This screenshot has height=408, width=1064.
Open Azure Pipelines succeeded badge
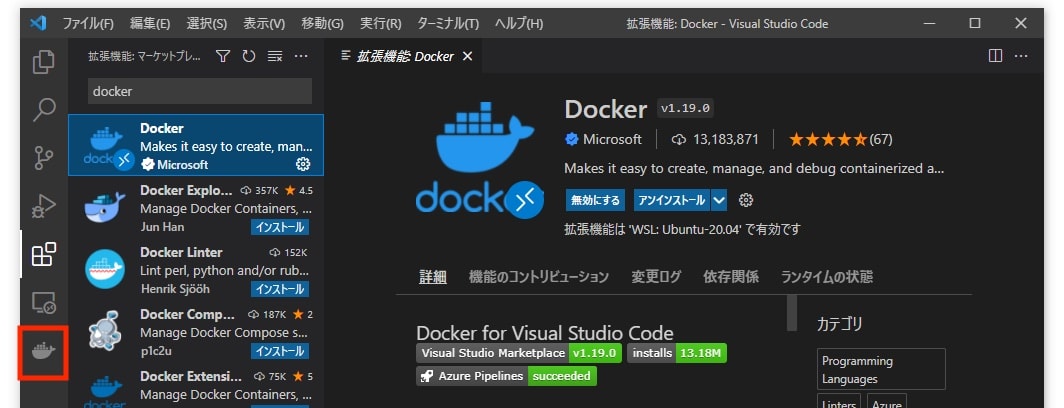pyautogui.click(x=506, y=376)
